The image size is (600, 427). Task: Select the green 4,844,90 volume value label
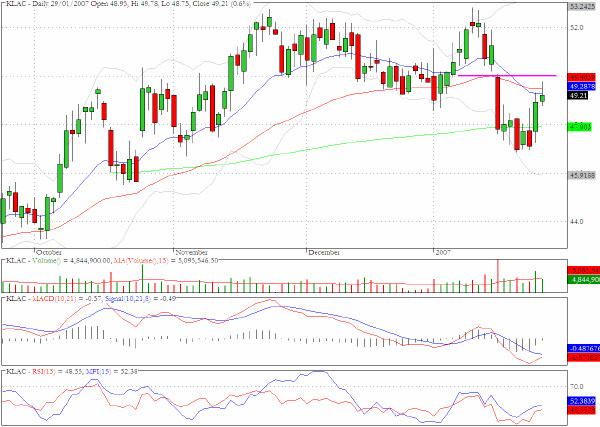584,280
